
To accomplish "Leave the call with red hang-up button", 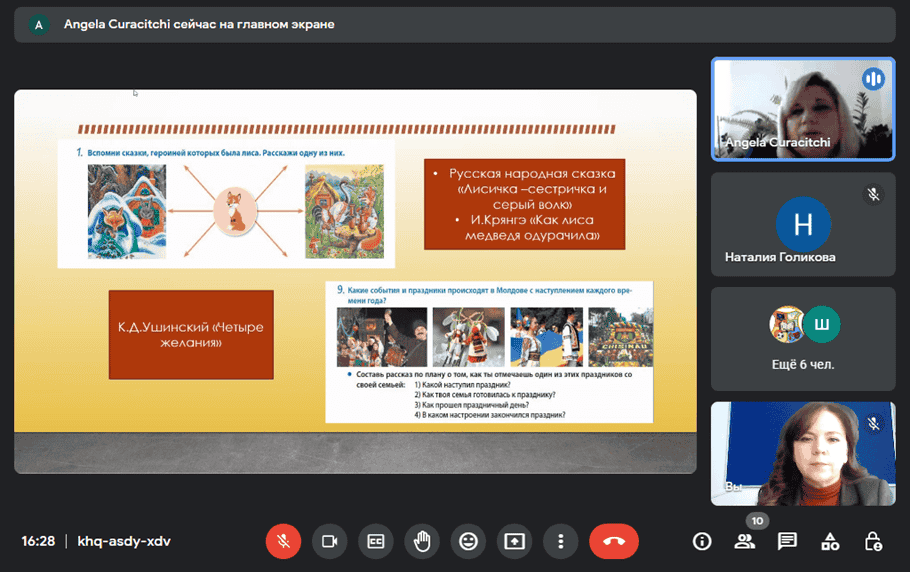I will pyautogui.click(x=614, y=541).
